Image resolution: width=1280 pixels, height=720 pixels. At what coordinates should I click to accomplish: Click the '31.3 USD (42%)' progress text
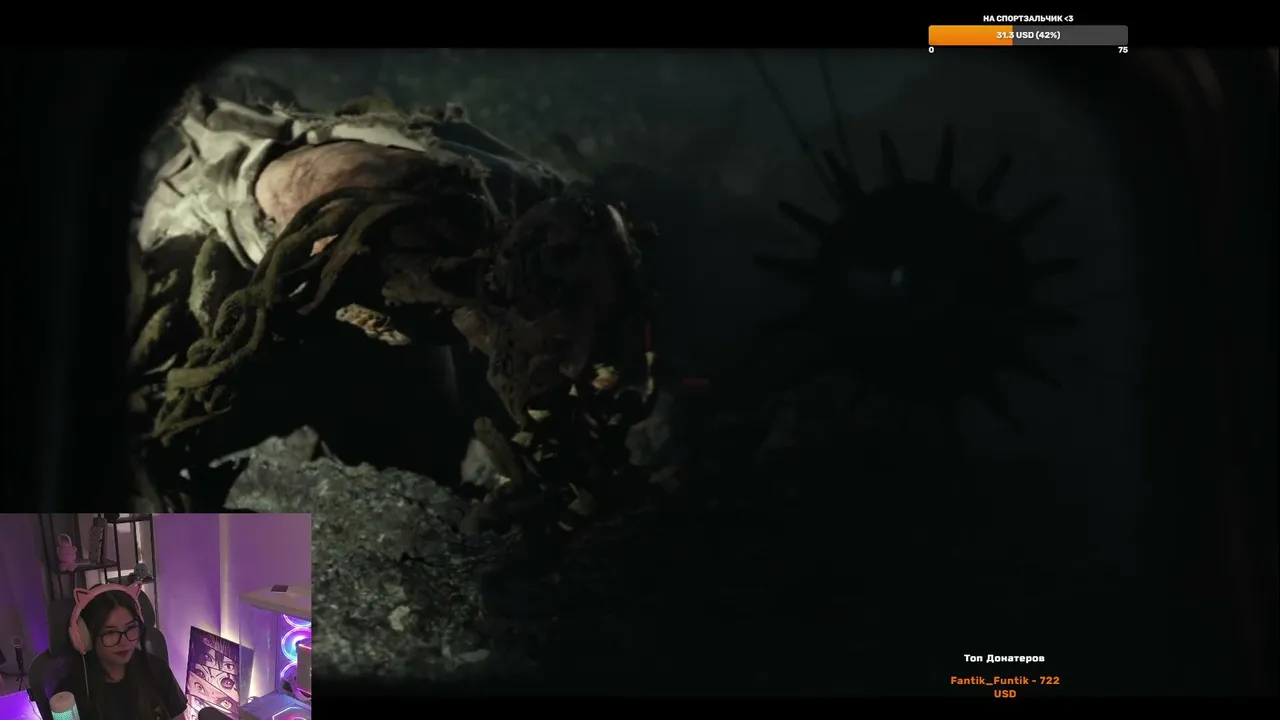pyautogui.click(x=1028, y=35)
